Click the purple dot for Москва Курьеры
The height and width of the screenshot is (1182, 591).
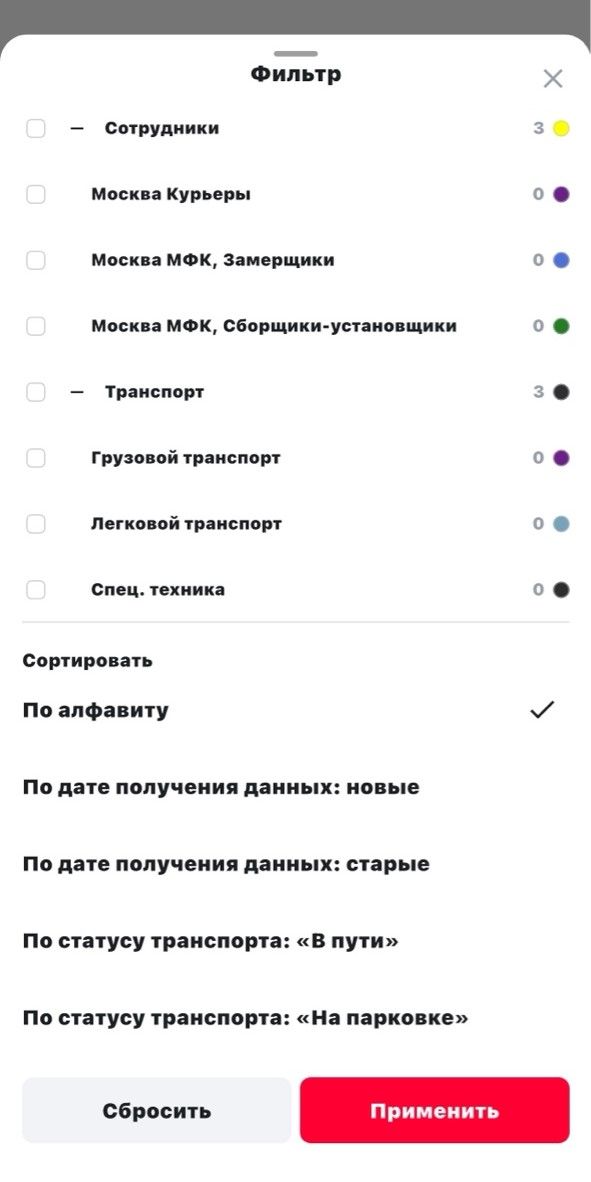pyautogui.click(x=561, y=194)
